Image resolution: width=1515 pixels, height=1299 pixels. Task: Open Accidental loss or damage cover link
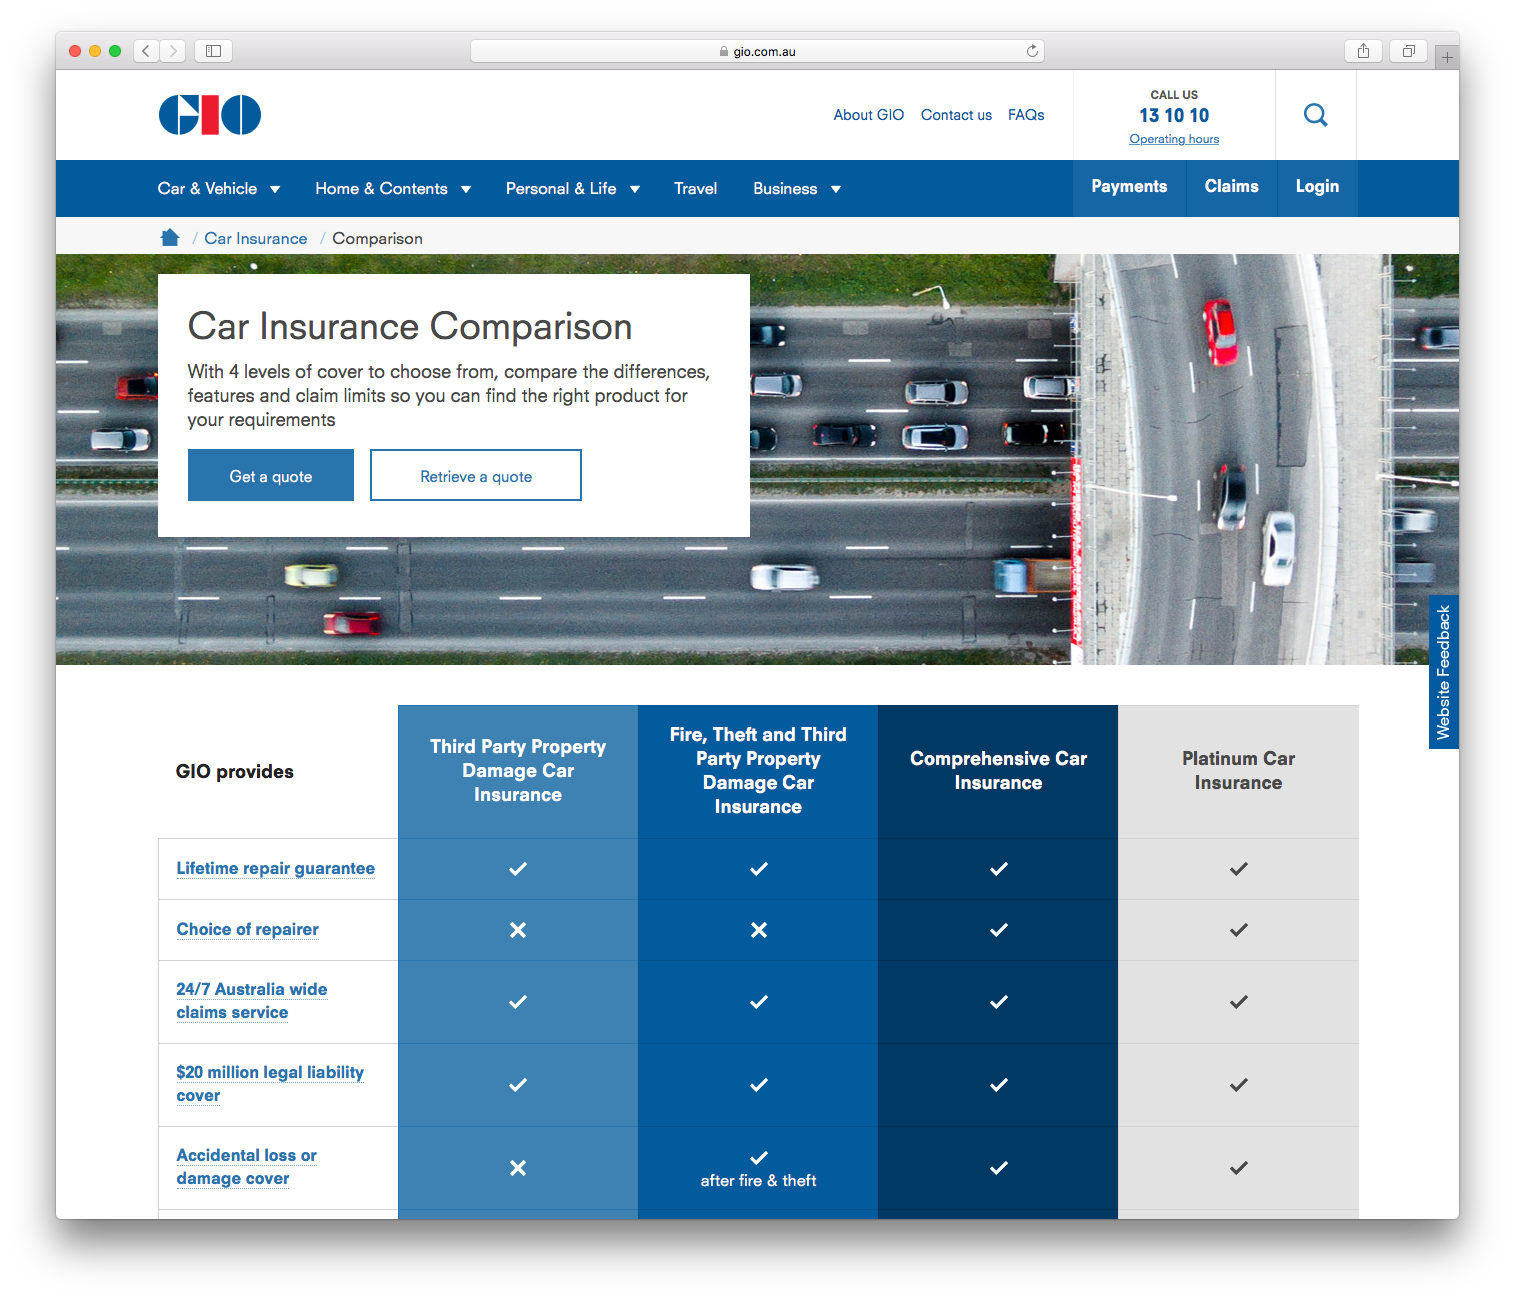click(x=247, y=1167)
